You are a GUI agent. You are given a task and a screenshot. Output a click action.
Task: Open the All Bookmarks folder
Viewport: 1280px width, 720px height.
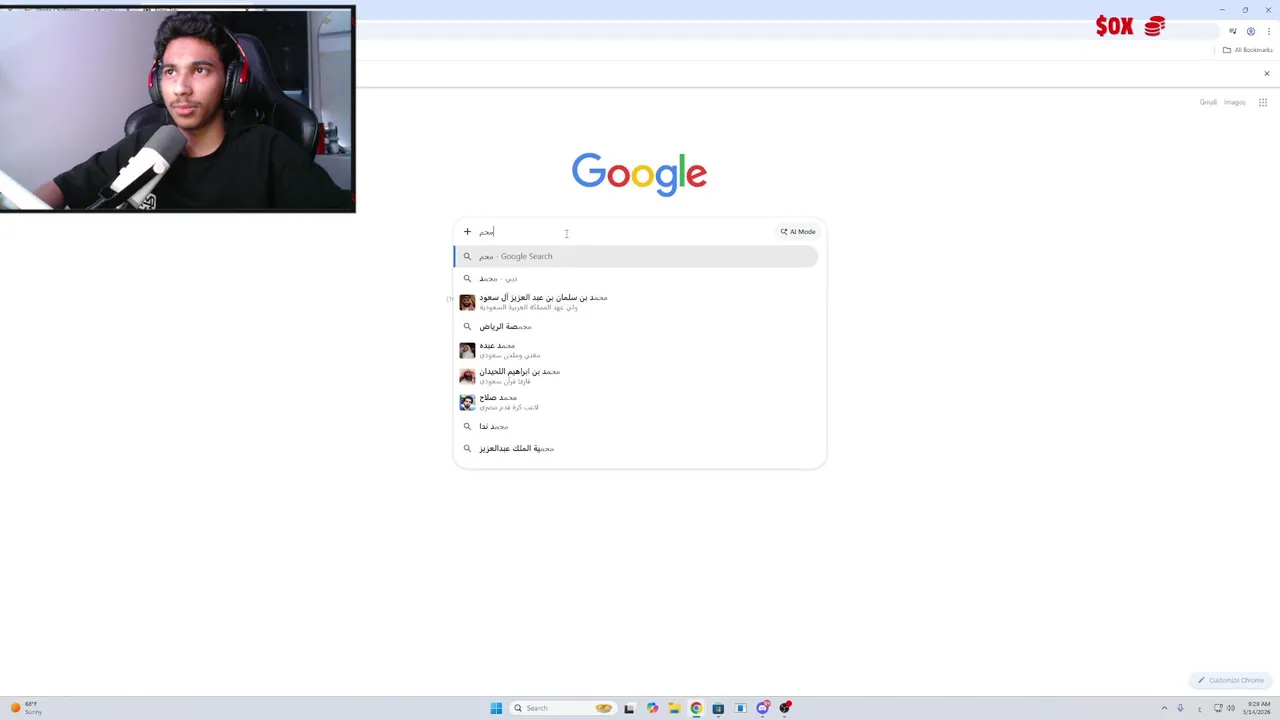point(1247,50)
